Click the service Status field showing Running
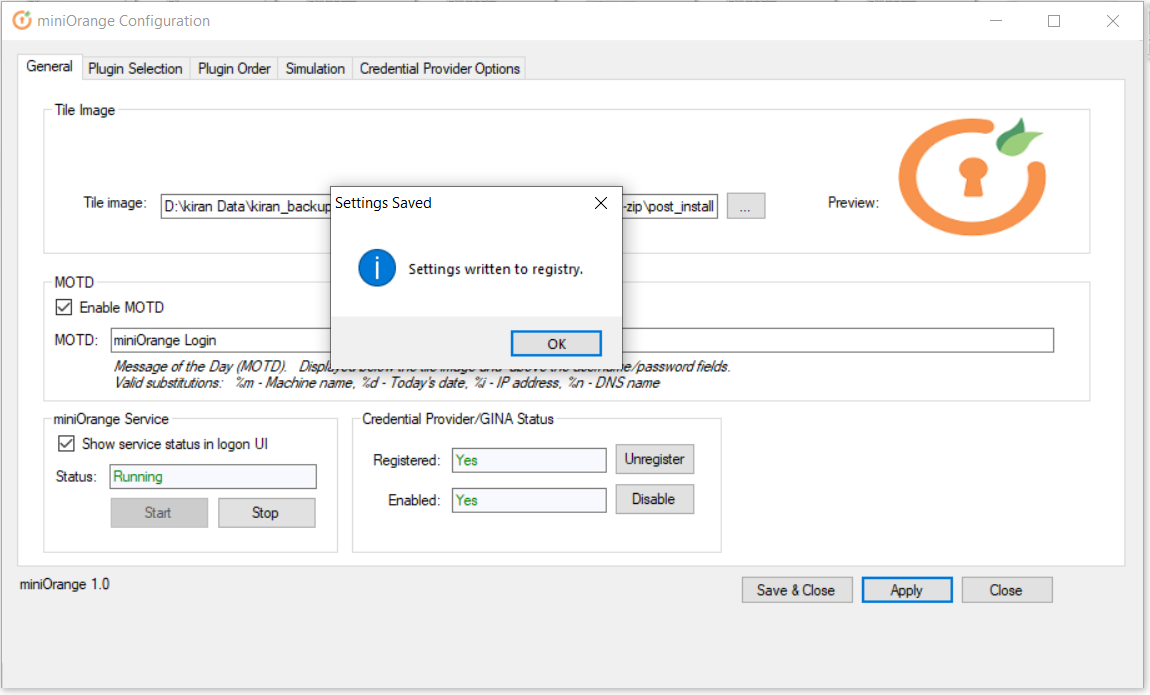The width and height of the screenshot is (1150, 695). pyautogui.click(x=213, y=477)
